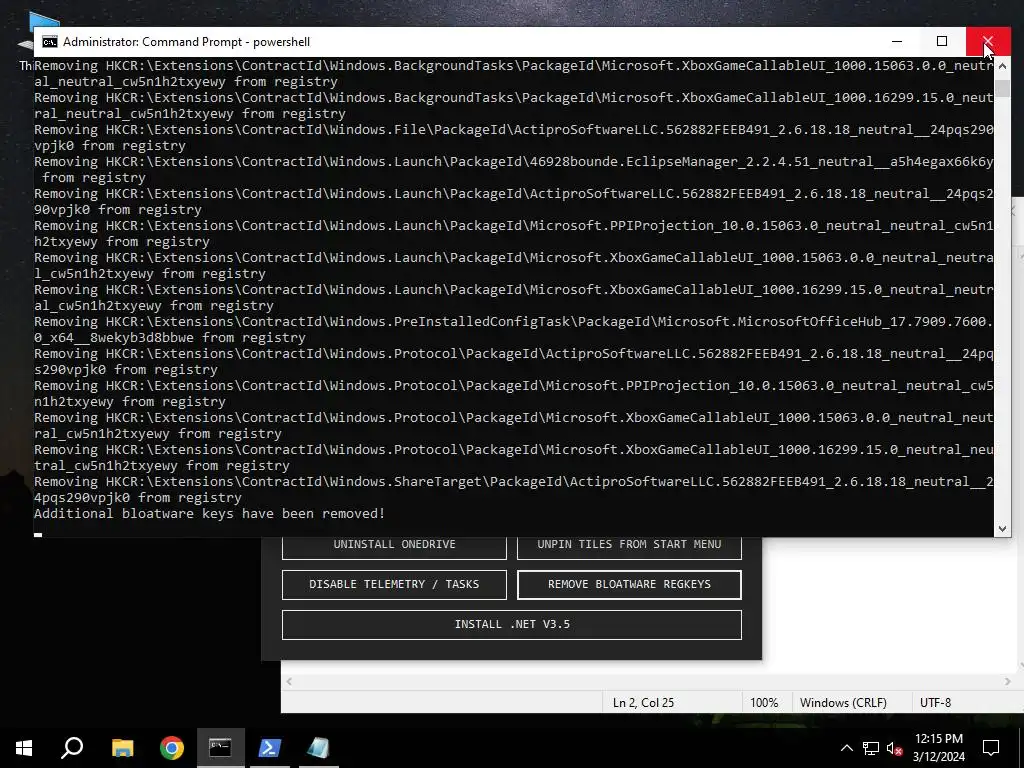This screenshot has width=1024, height=768.
Task: Switch to Notepad taskbar icon
Action: 319,748
